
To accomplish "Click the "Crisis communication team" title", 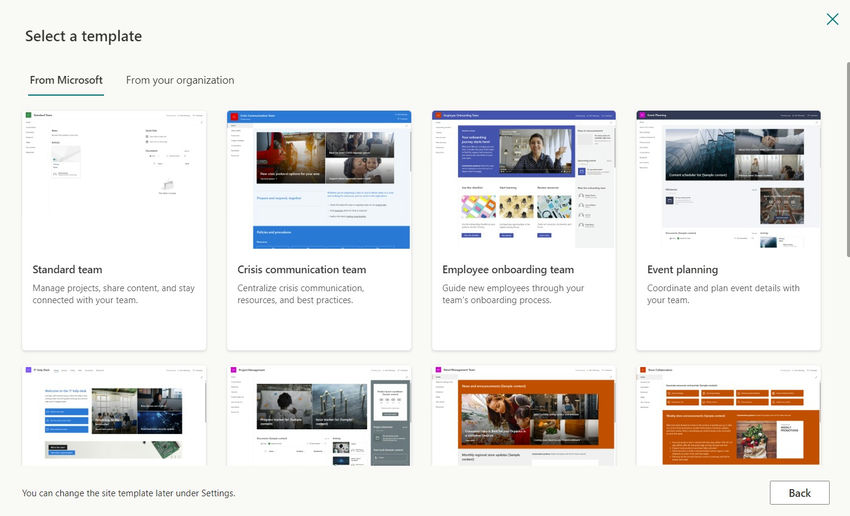I will point(301,269).
